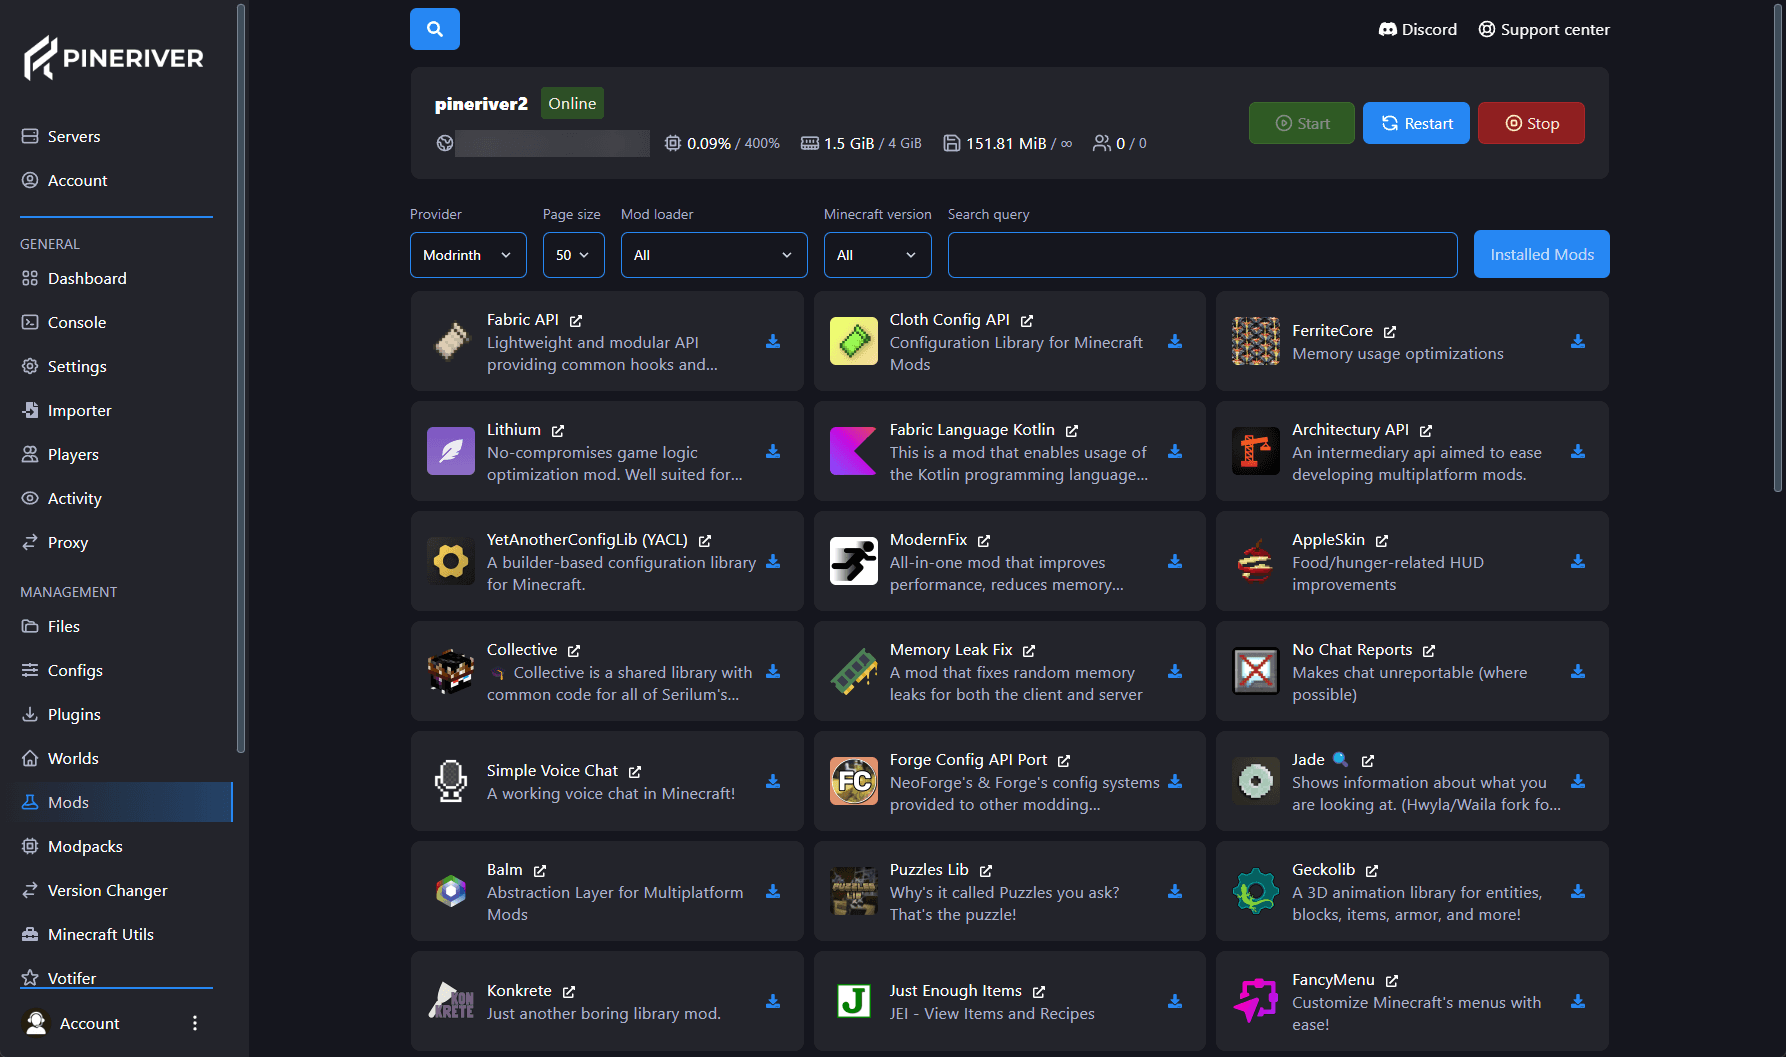
Task: Open FerriteCore external link icon
Action: click(1390, 332)
